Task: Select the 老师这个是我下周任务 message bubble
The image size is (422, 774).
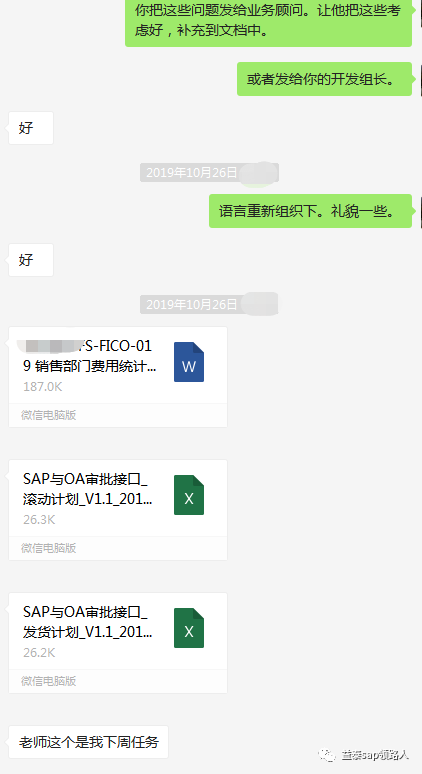Action: click(88, 742)
